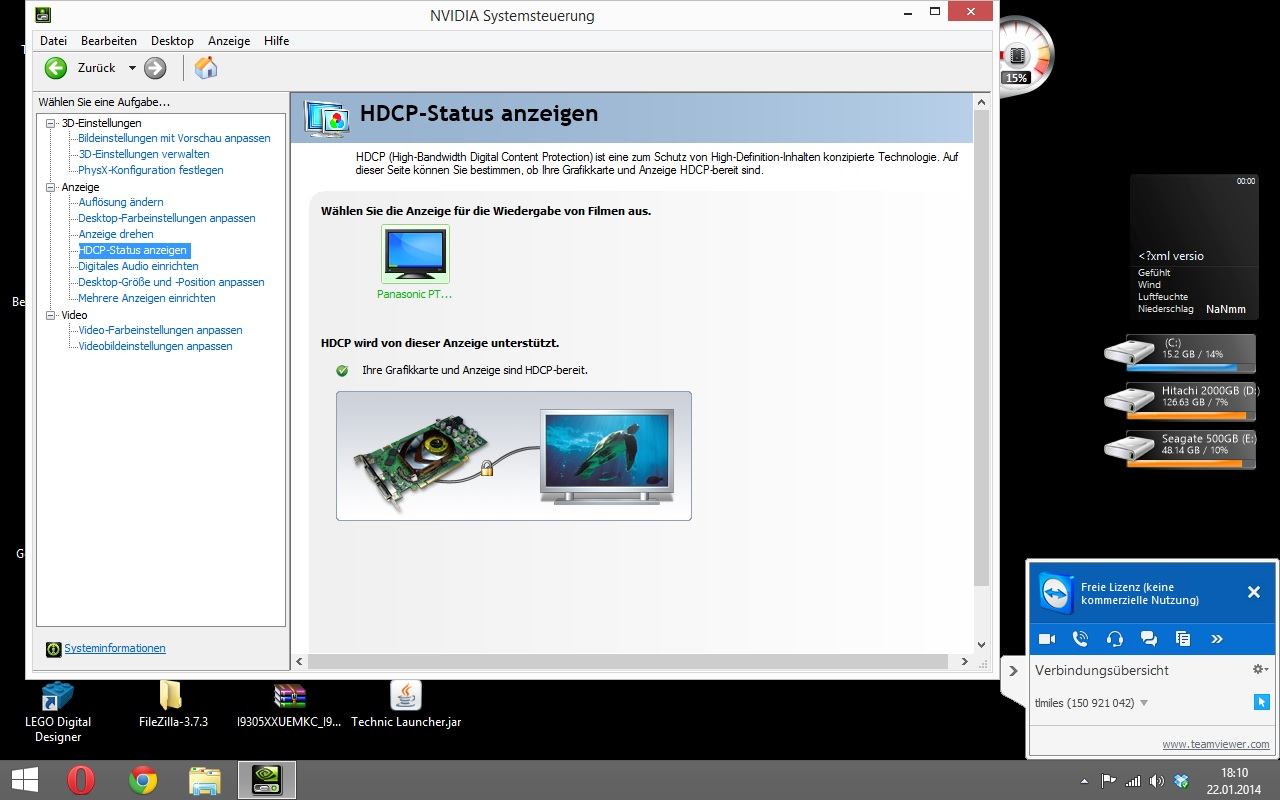
Task: Collapse the 3D-Einstellungen tree node
Action: [x=51, y=123]
